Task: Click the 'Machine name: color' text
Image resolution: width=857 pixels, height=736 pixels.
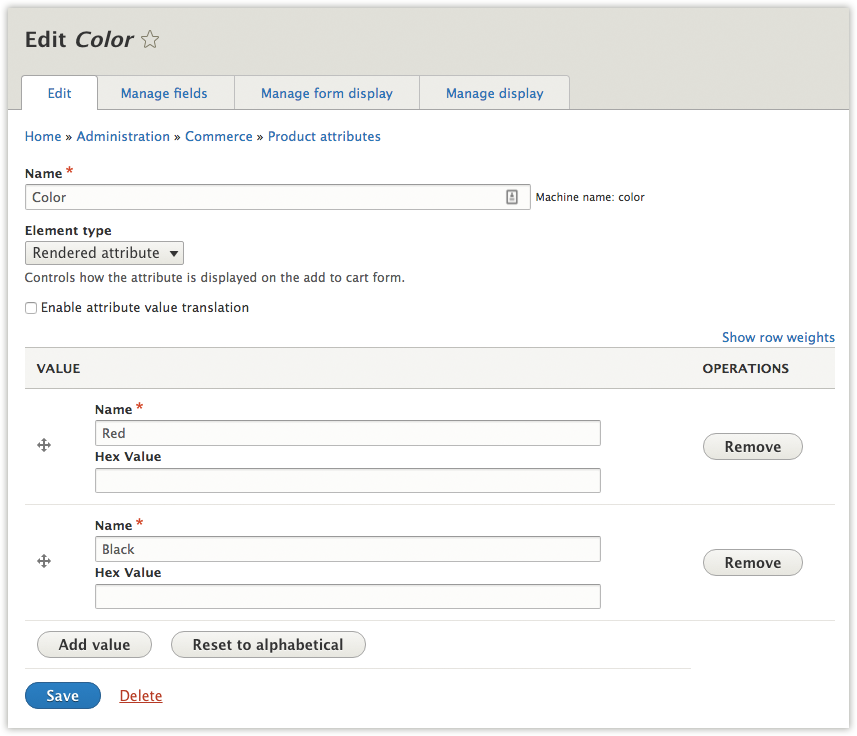Action: 590,197
